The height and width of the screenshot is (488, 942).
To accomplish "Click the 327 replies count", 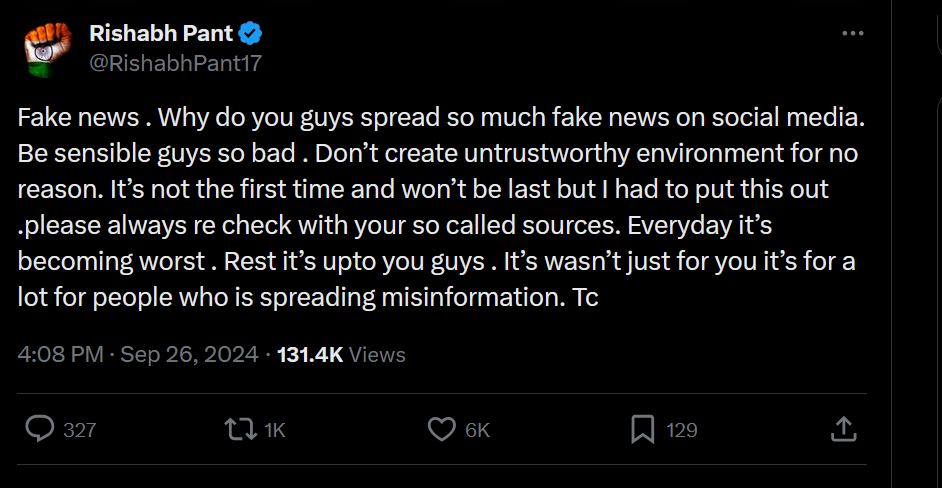I will coord(80,430).
